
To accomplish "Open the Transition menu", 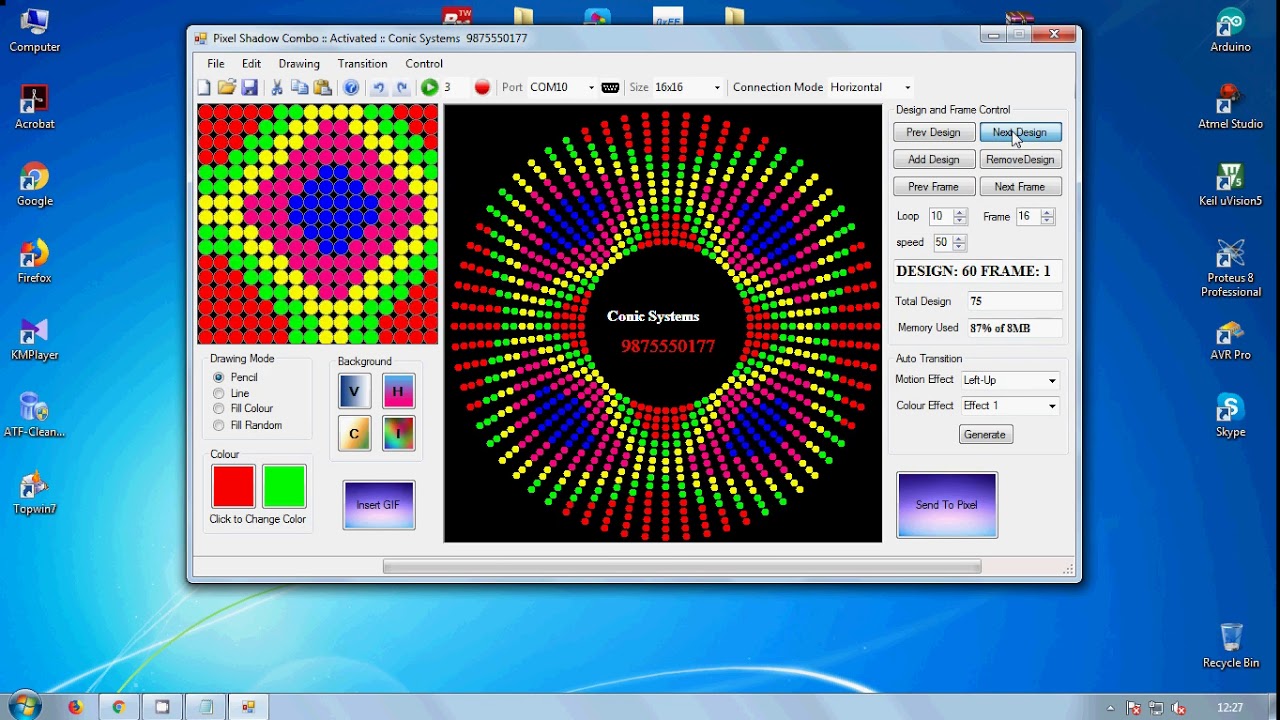I will (362, 63).
